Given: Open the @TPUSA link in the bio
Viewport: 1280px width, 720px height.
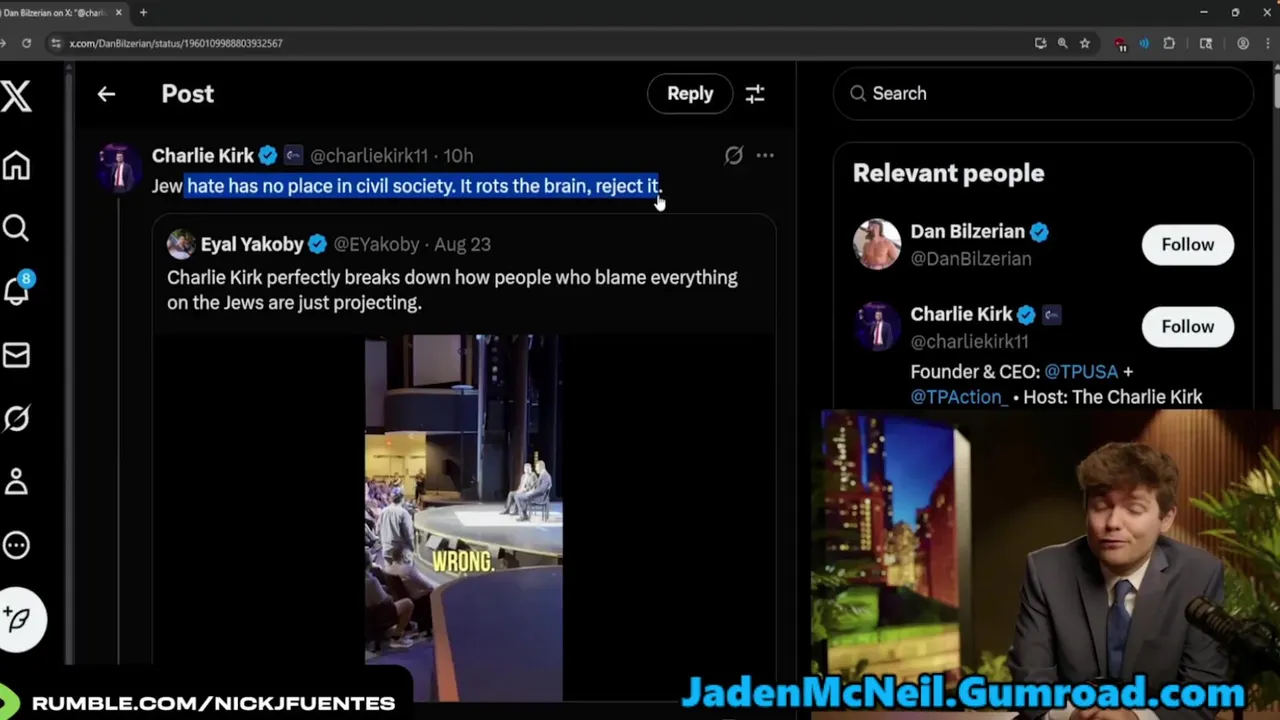Looking at the screenshot, I should pyautogui.click(x=1081, y=372).
